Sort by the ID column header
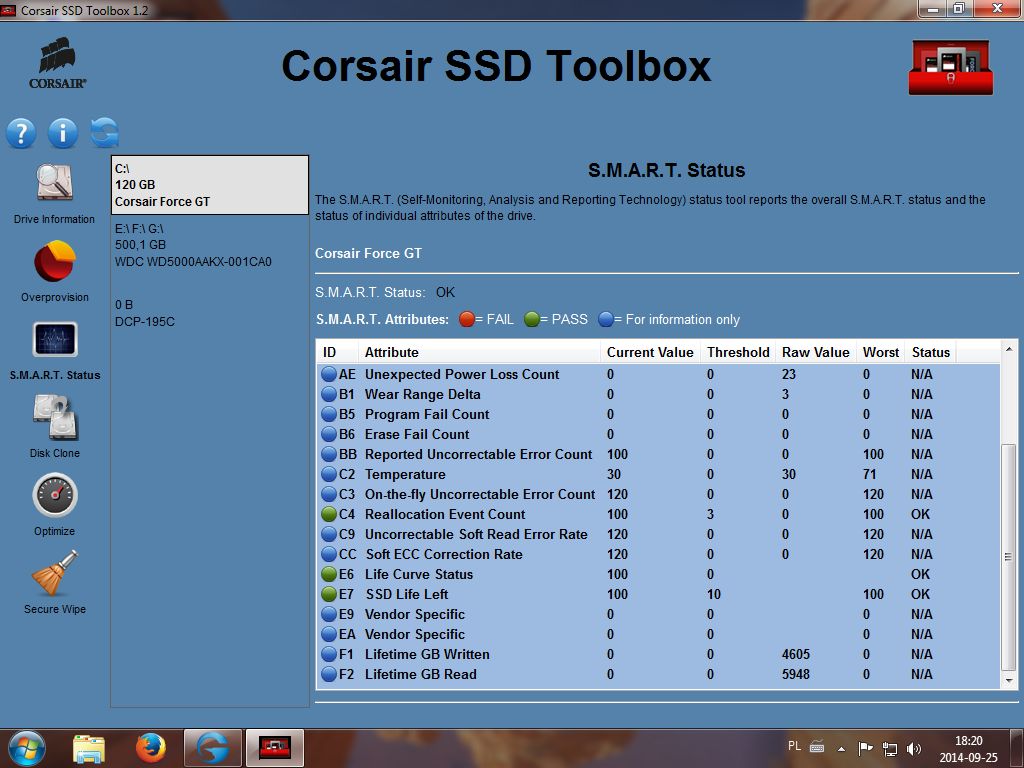Screen dimensions: 1024x768 pos(337,352)
